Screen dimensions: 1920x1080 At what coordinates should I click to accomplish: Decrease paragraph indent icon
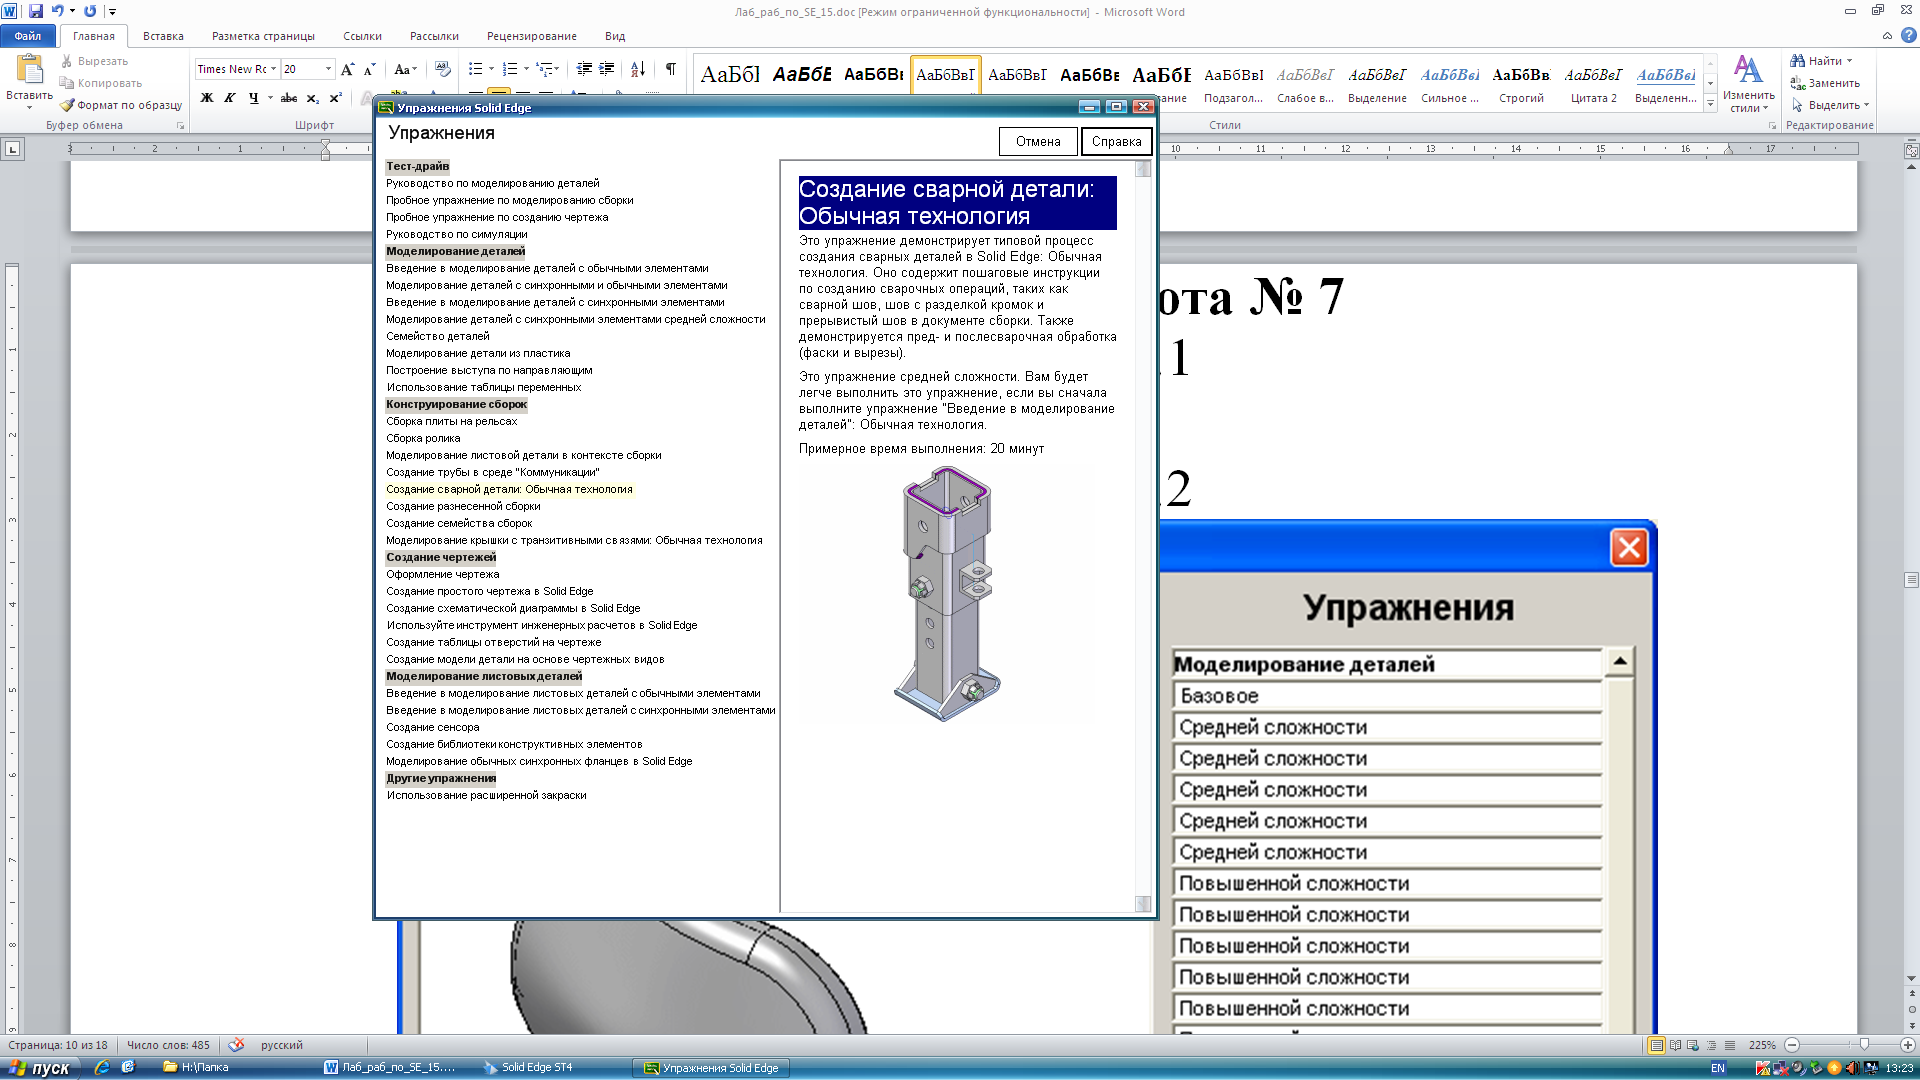584,69
